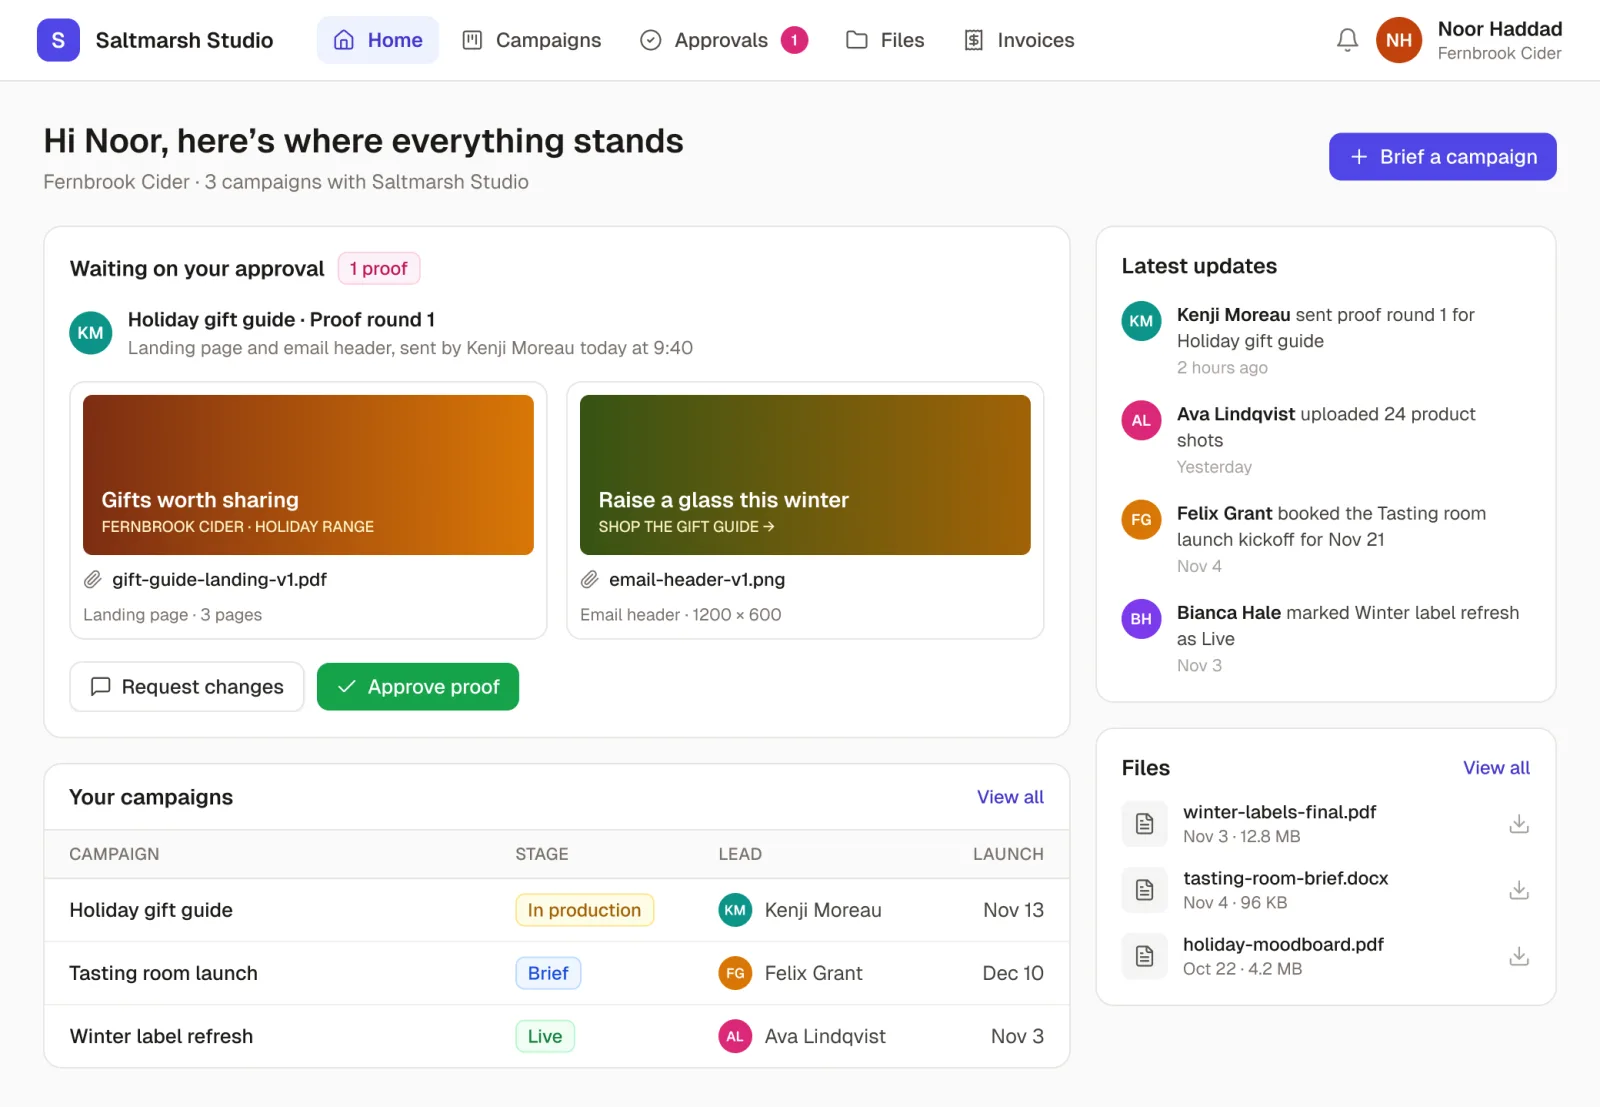Click Felix Grant's FG avatar in Latest updates
Image resolution: width=1600 pixels, height=1107 pixels.
(x=1141, y=519)
